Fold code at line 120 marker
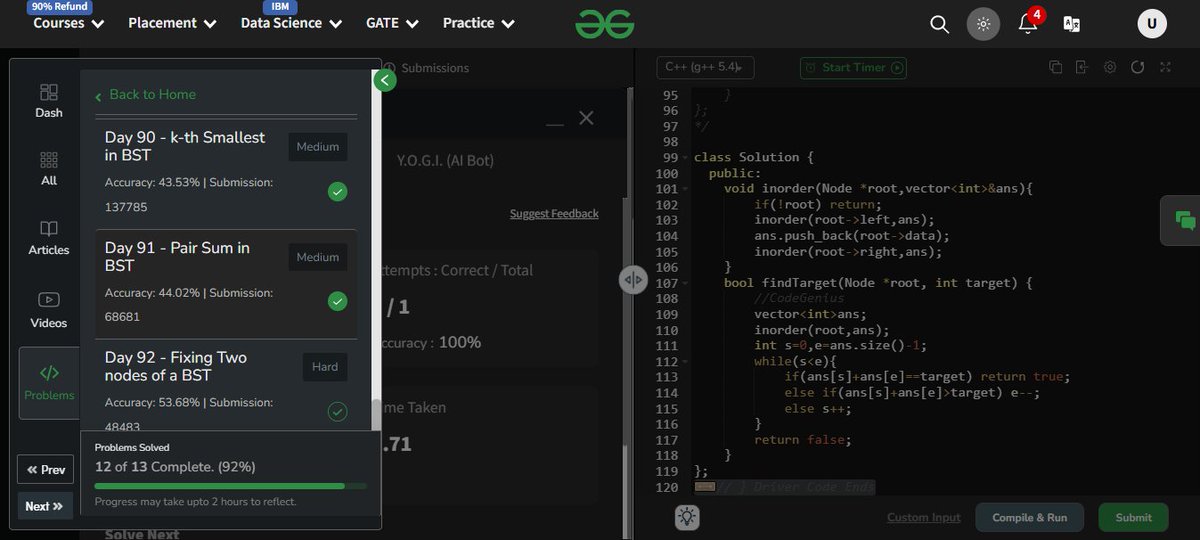This screenshot has width=1200, height=540. pyautogui.click(x=704, y=487)
